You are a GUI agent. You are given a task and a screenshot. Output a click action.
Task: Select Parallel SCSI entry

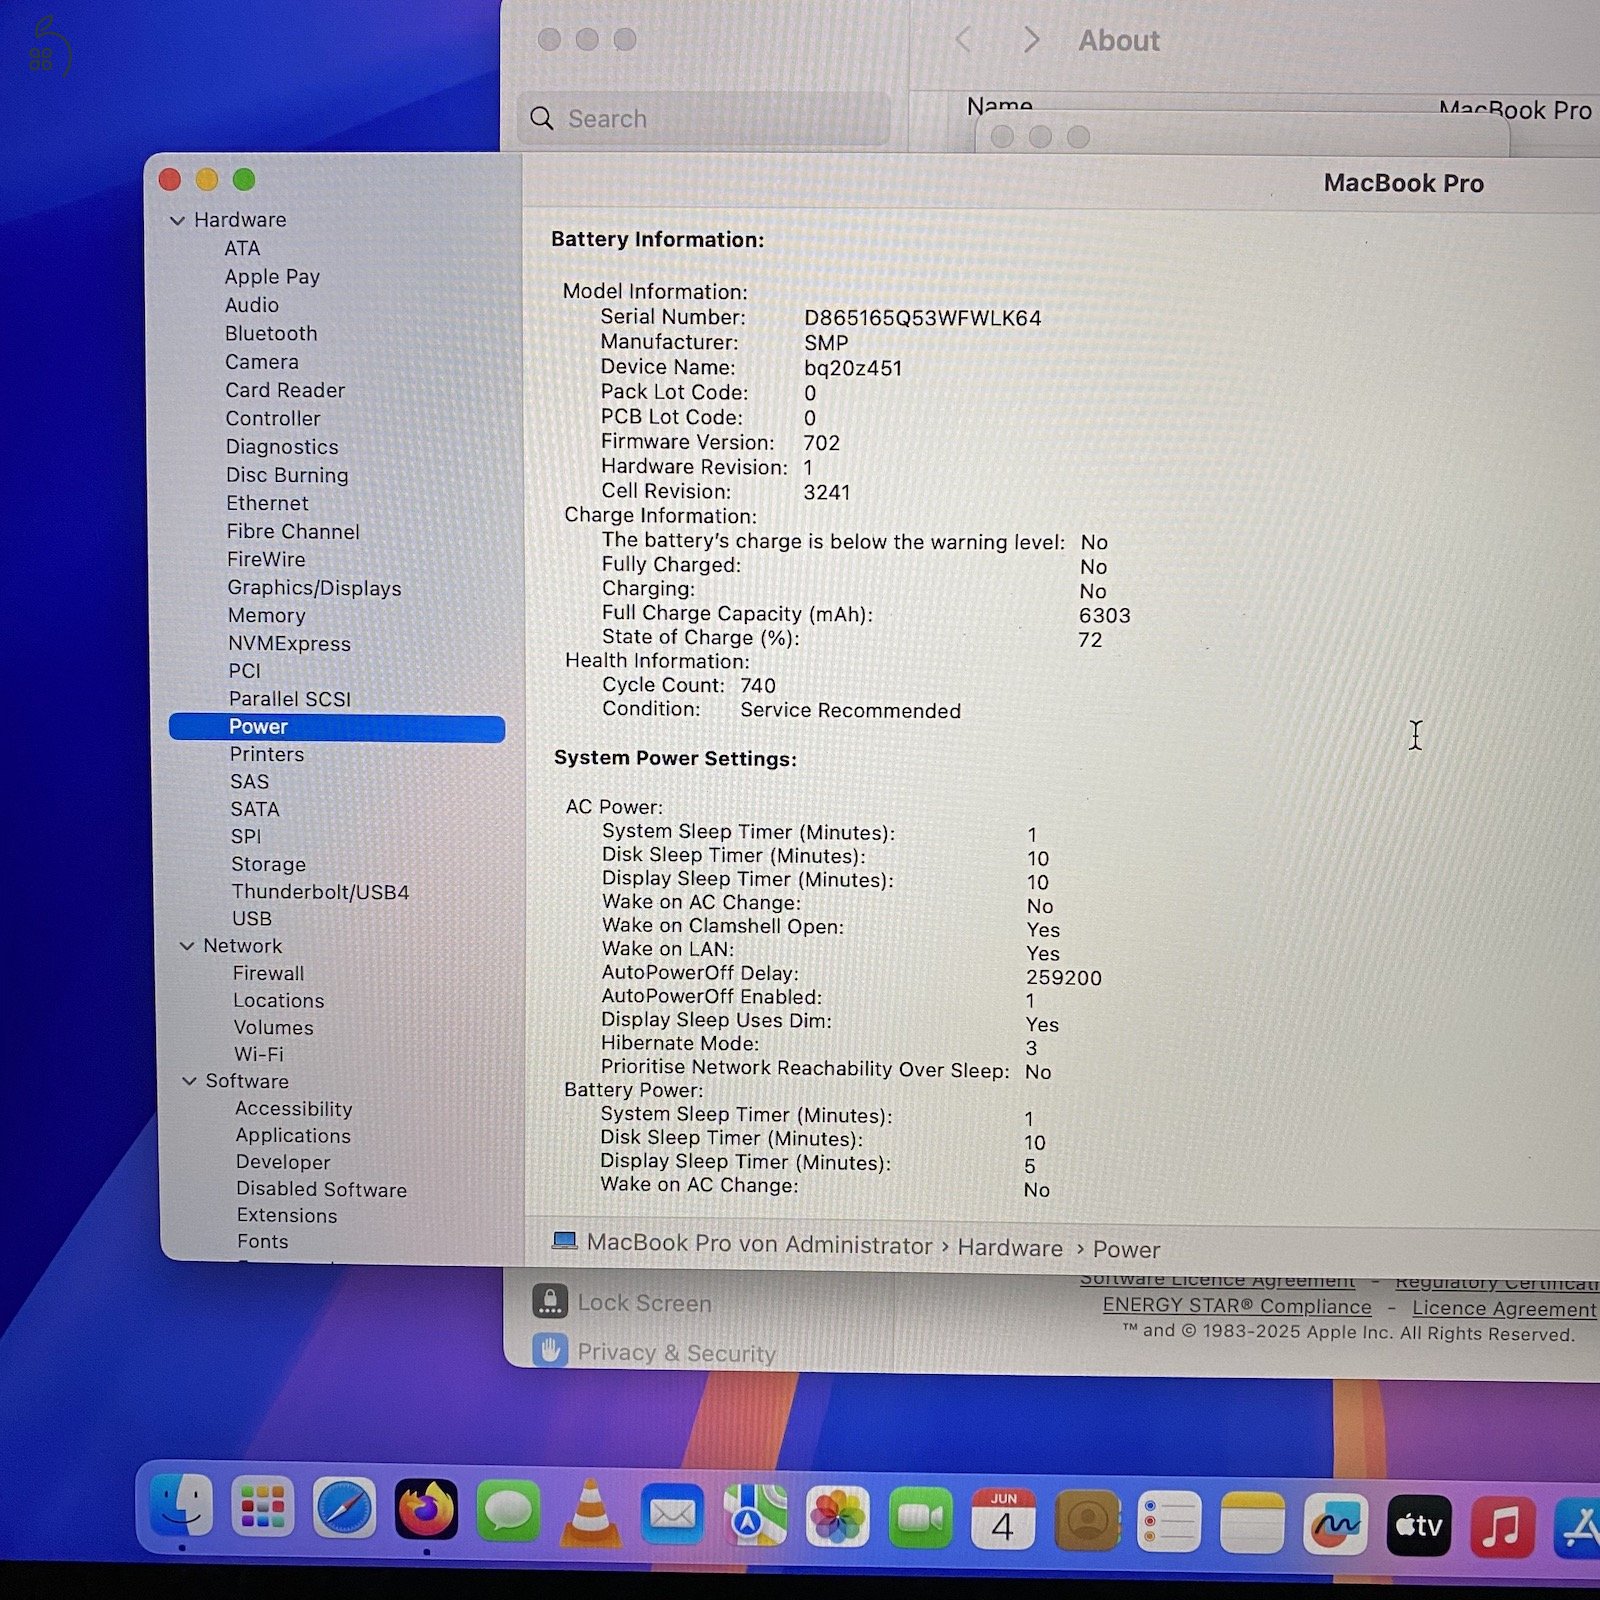(x=290, y=699)
